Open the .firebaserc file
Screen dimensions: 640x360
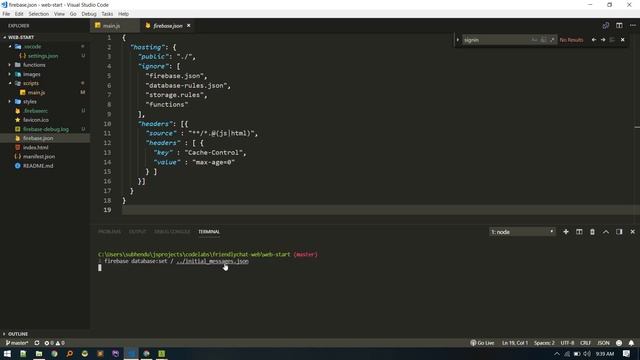click(x=35, y=111)
